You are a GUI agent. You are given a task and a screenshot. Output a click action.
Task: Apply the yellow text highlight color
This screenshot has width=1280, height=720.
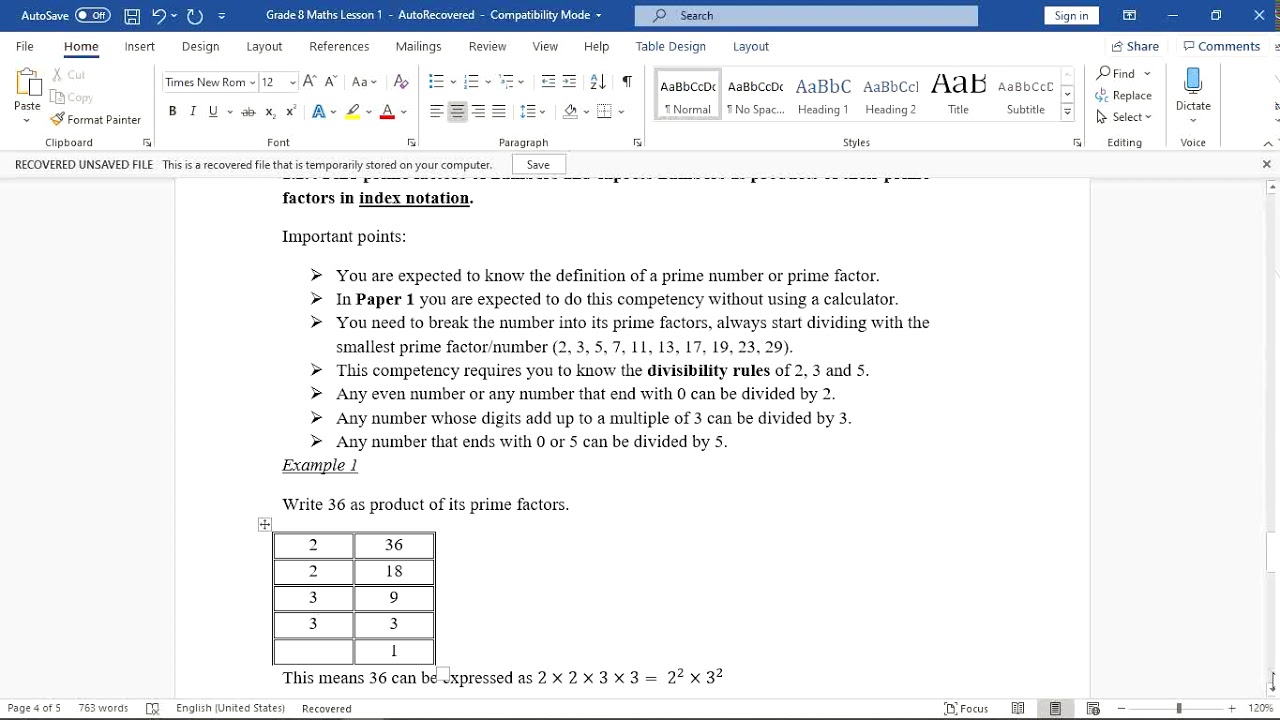(352, 111)
